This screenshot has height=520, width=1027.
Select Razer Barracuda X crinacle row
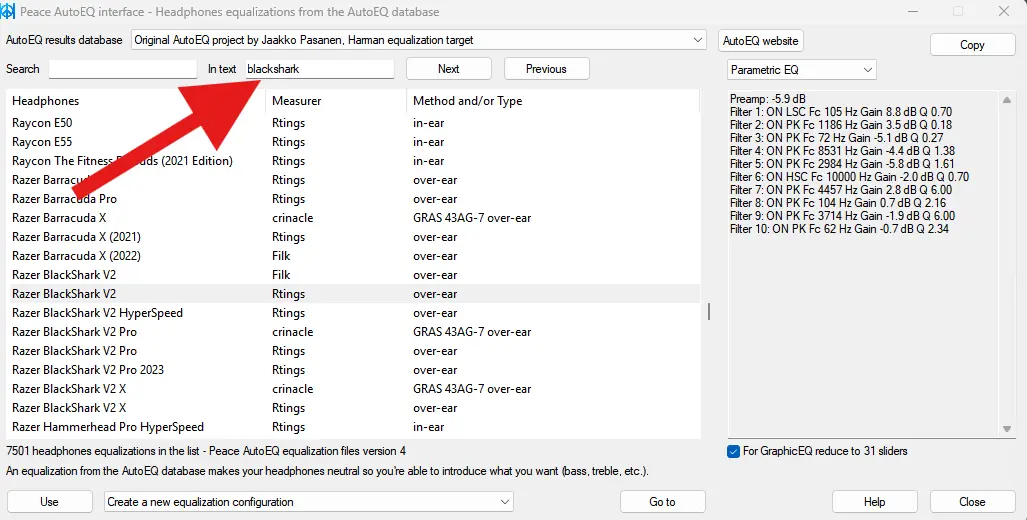[x=353, y=217]
